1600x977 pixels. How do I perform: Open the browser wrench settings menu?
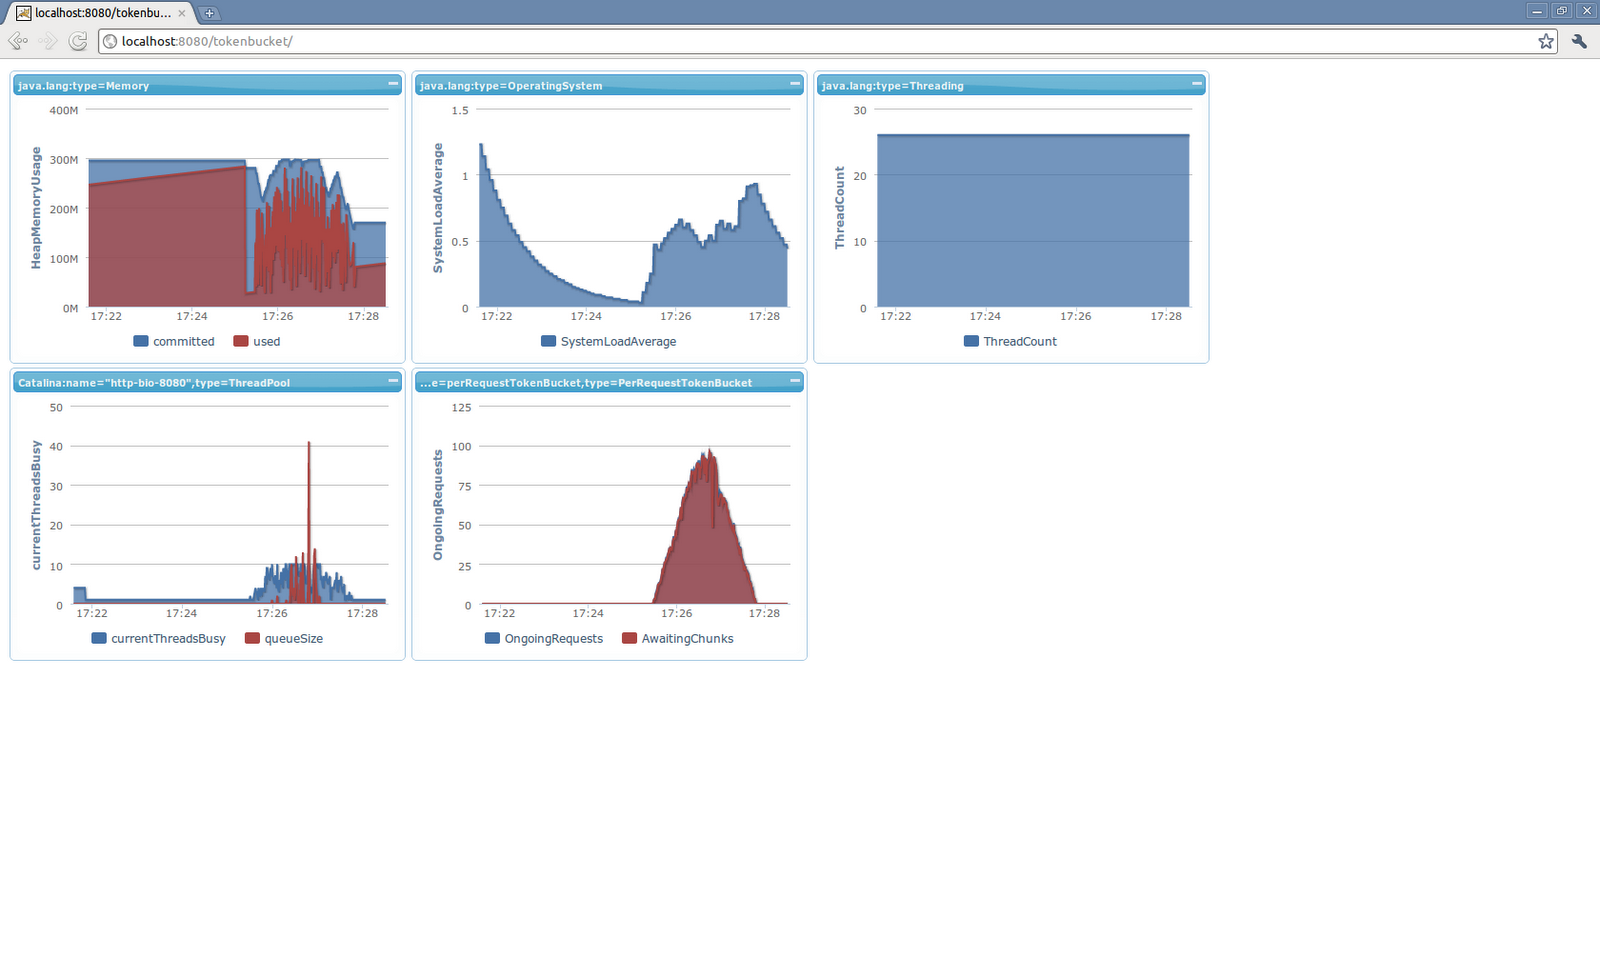(1580, 41)
